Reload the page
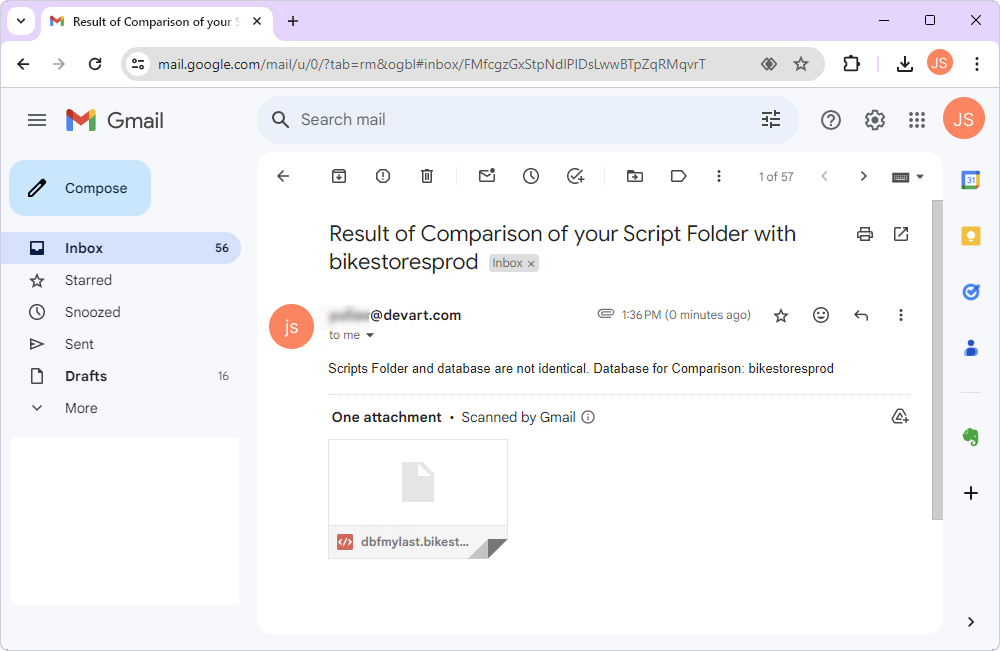1000x651 pixels. (95, 64)
